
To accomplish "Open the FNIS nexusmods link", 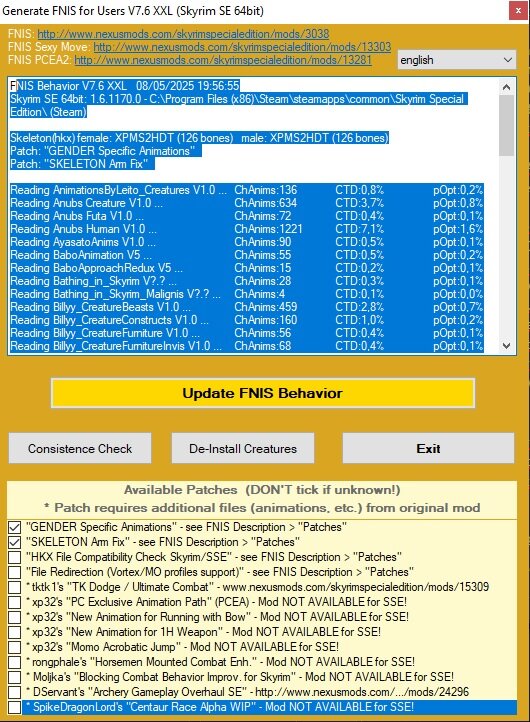I will pyautogui.click(x=183, y=34).
